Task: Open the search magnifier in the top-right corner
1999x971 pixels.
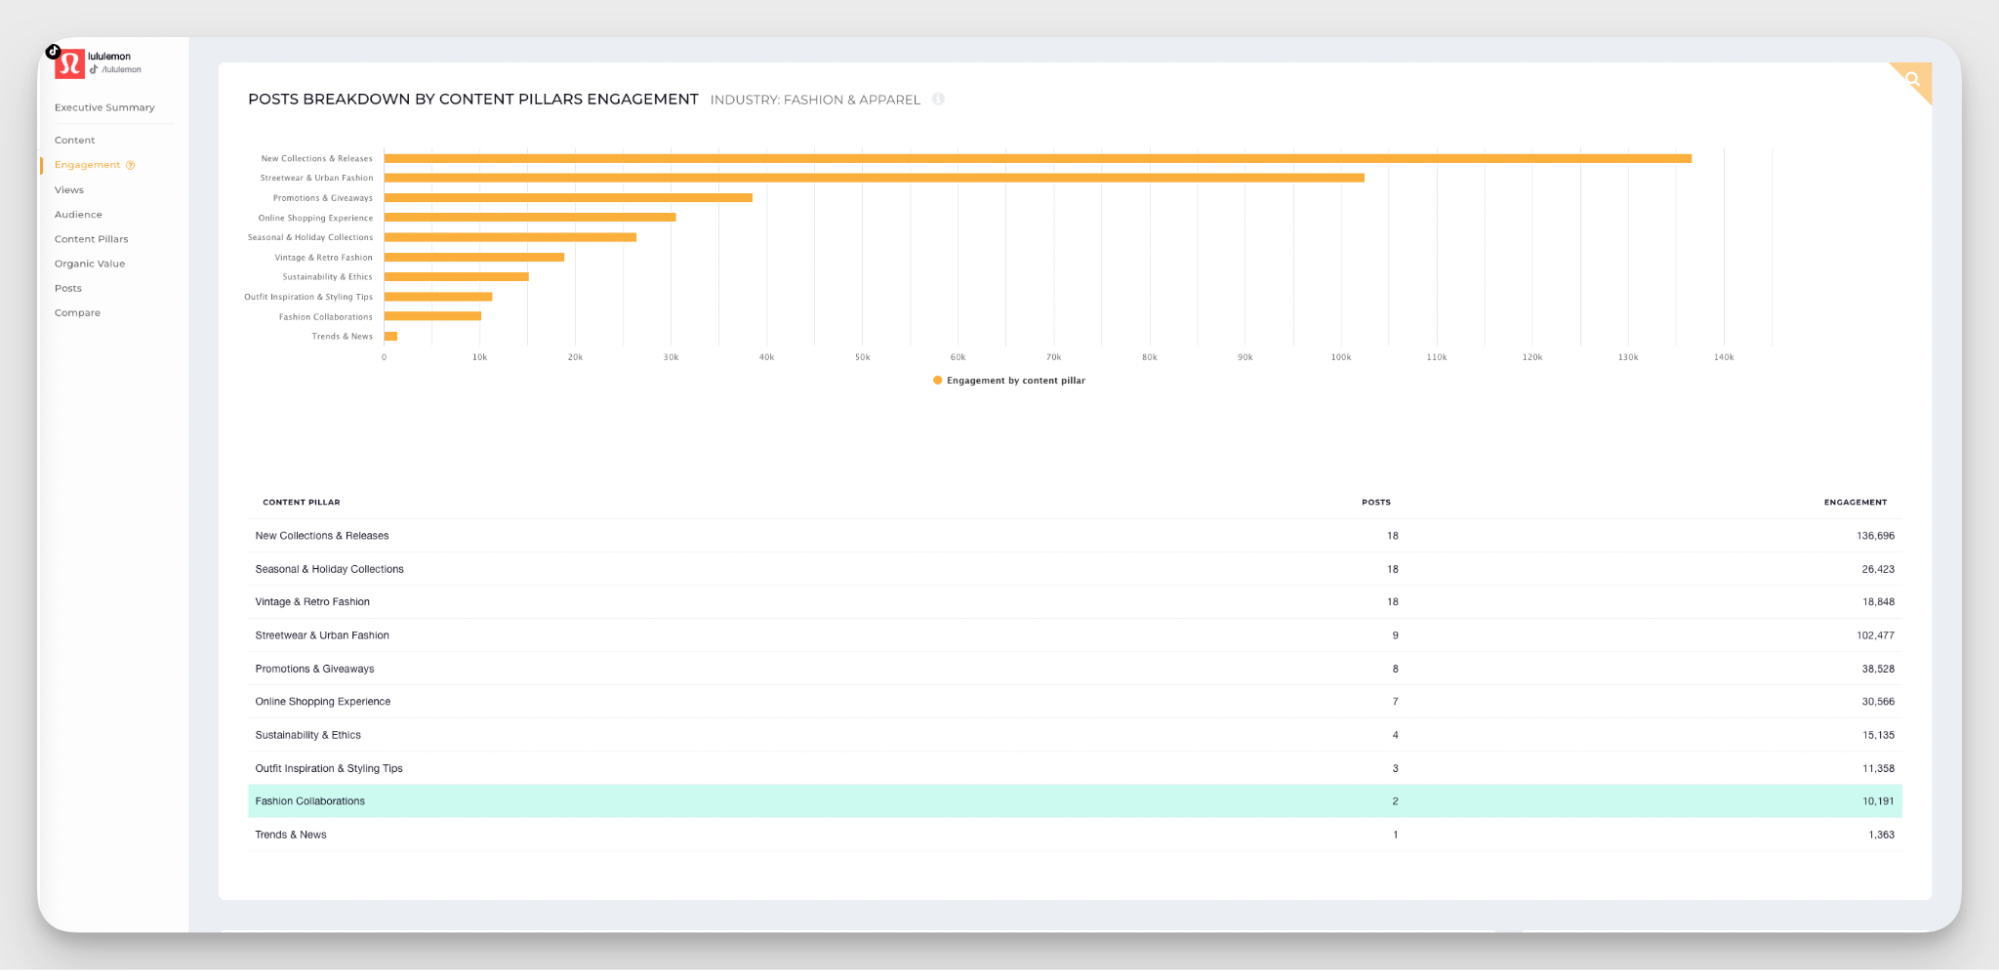Action: coord(1911,79)
